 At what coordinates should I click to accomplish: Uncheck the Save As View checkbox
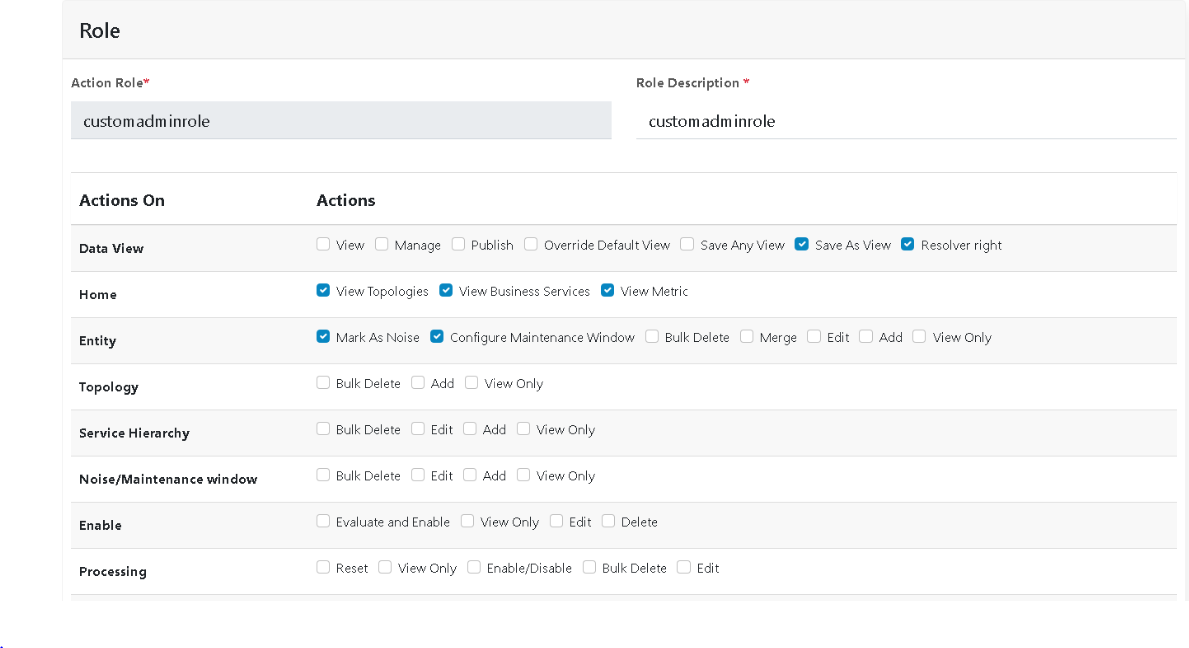click(x=802, y=244)
